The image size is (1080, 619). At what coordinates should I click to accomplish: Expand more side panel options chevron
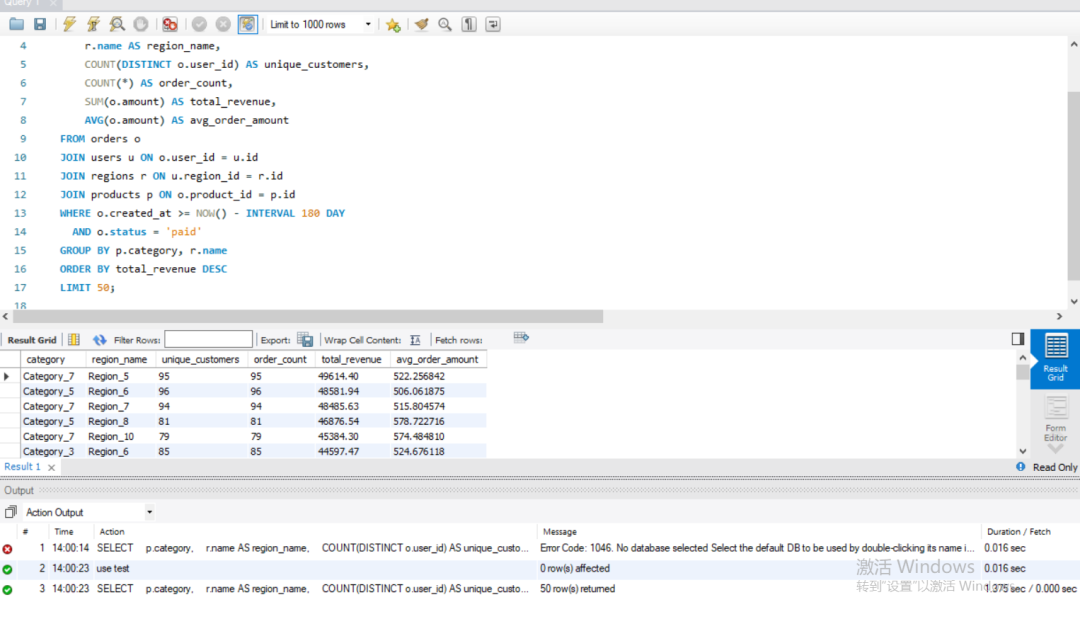click(x=1055, y=449)
